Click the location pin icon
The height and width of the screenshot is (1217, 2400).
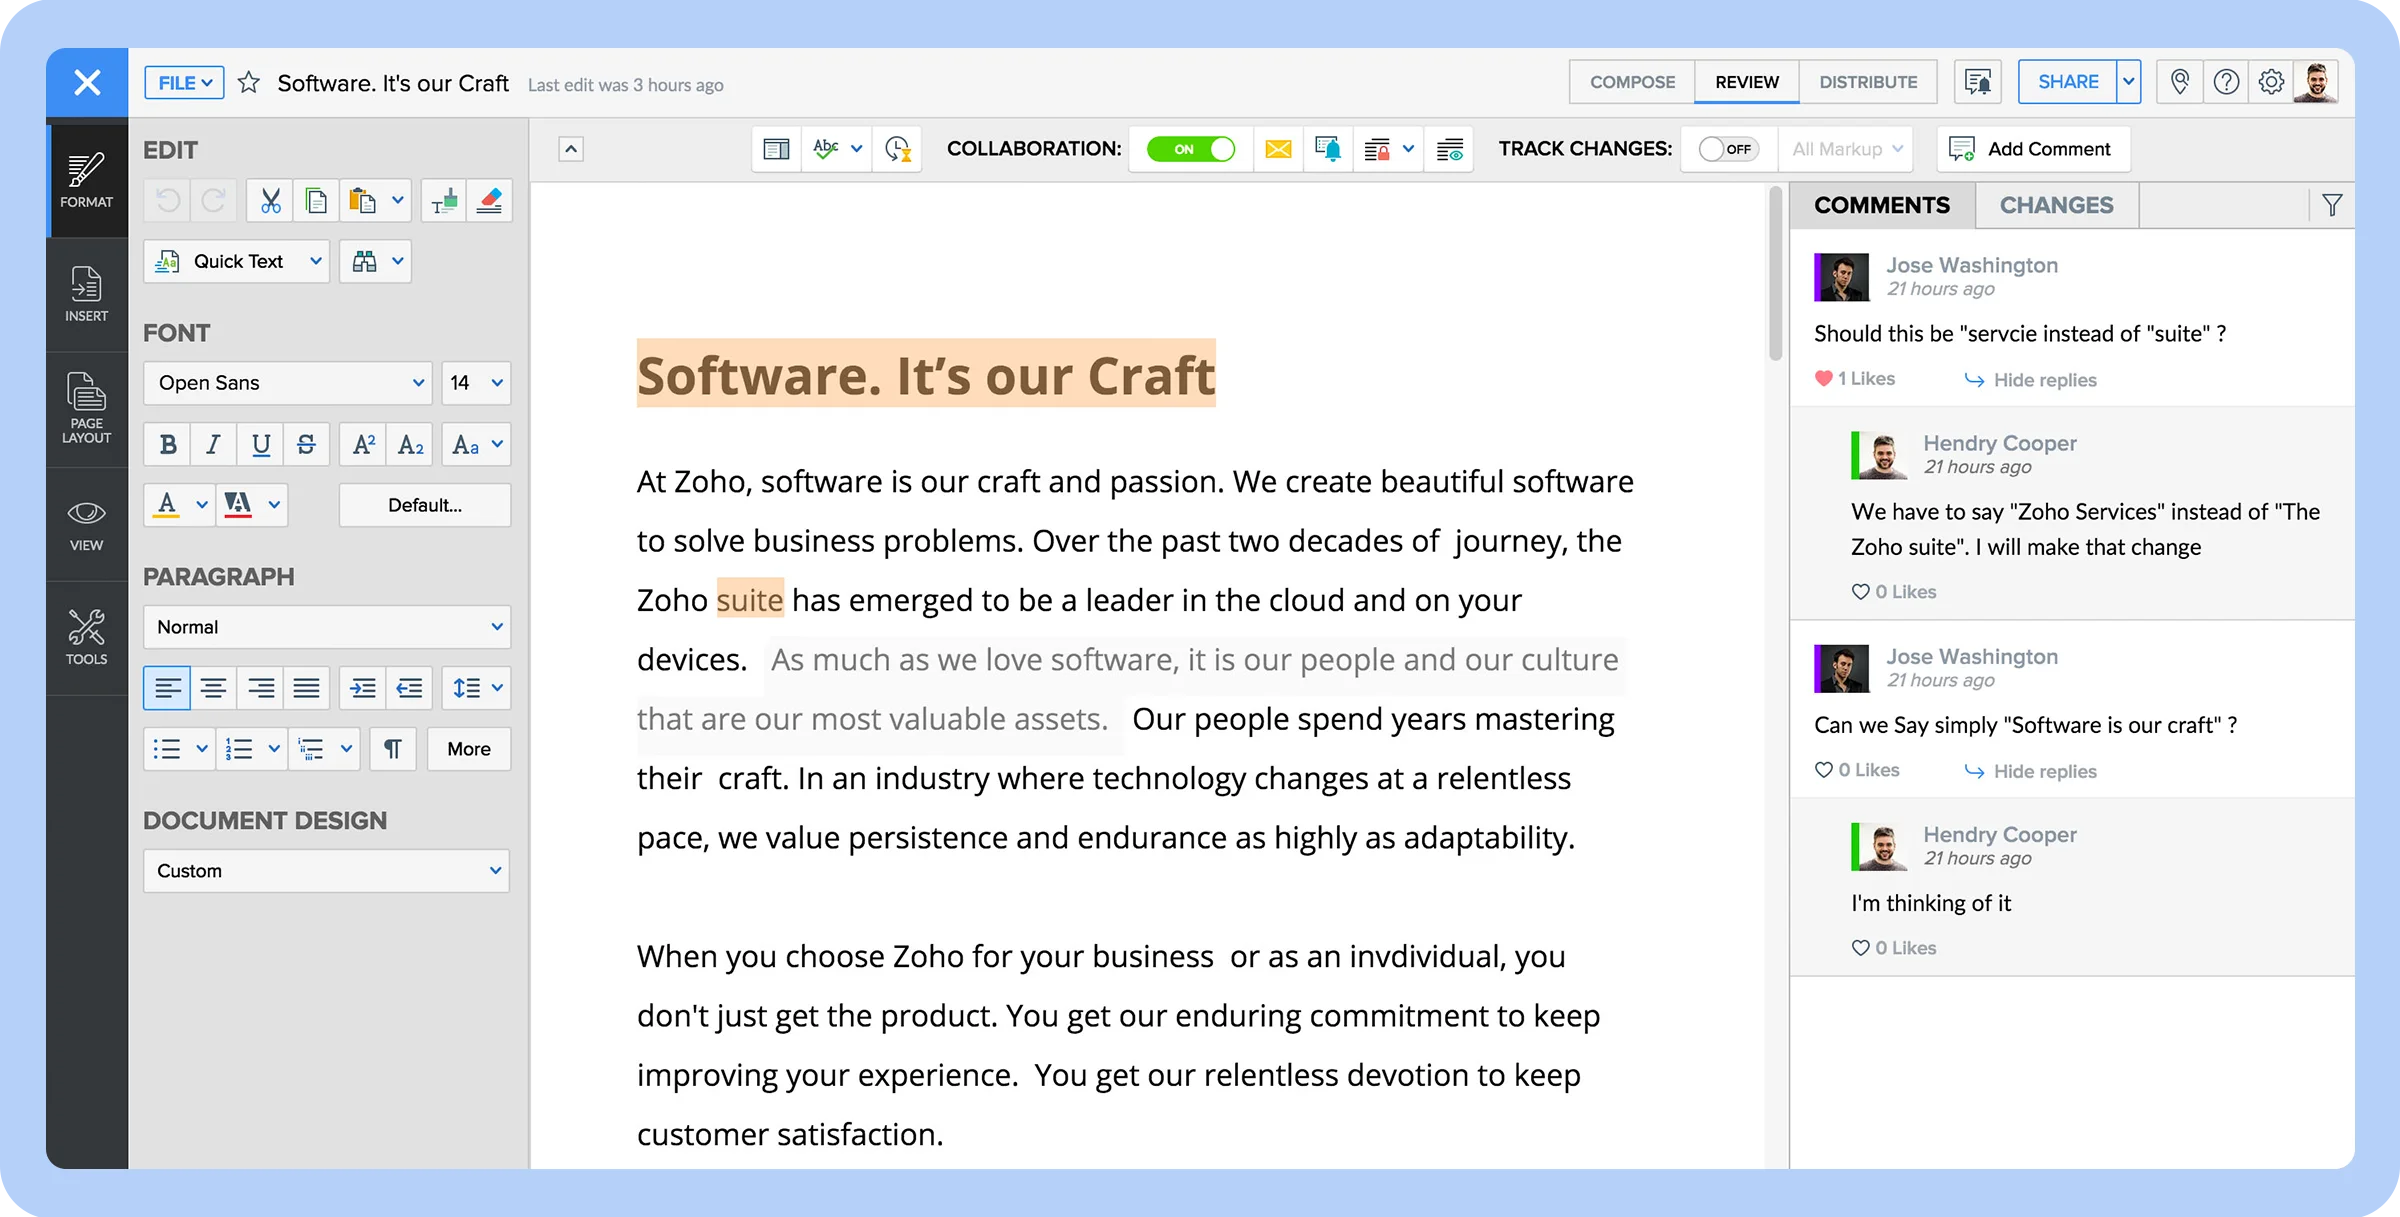(2180, 82)
